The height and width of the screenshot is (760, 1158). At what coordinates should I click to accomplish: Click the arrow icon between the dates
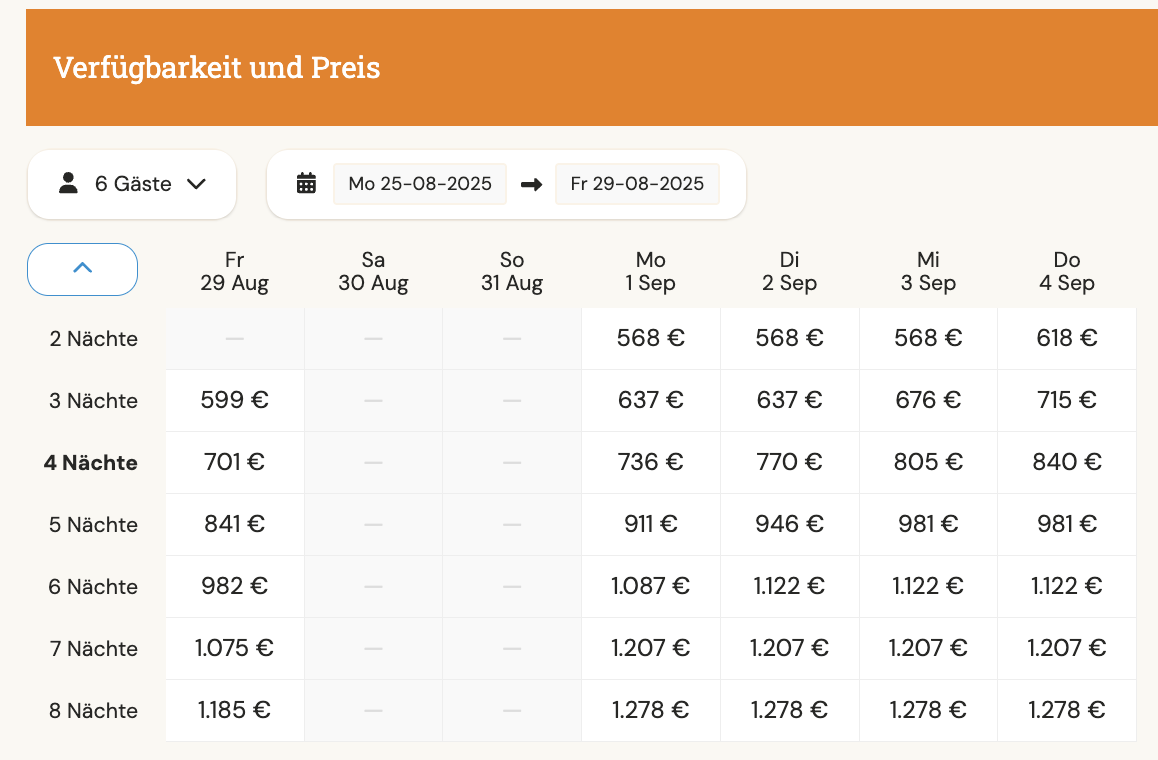531,184
